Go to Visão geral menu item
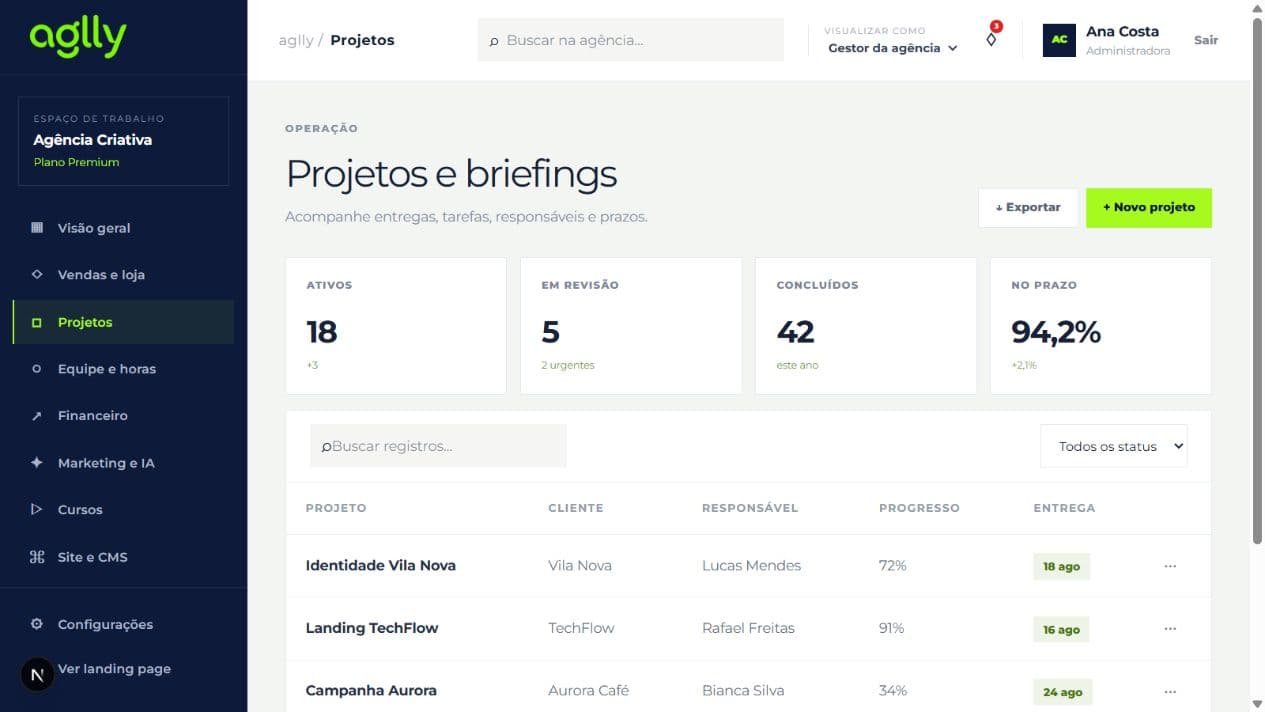The width and height of the screenshot is (1265, 712). coord(123,228)
